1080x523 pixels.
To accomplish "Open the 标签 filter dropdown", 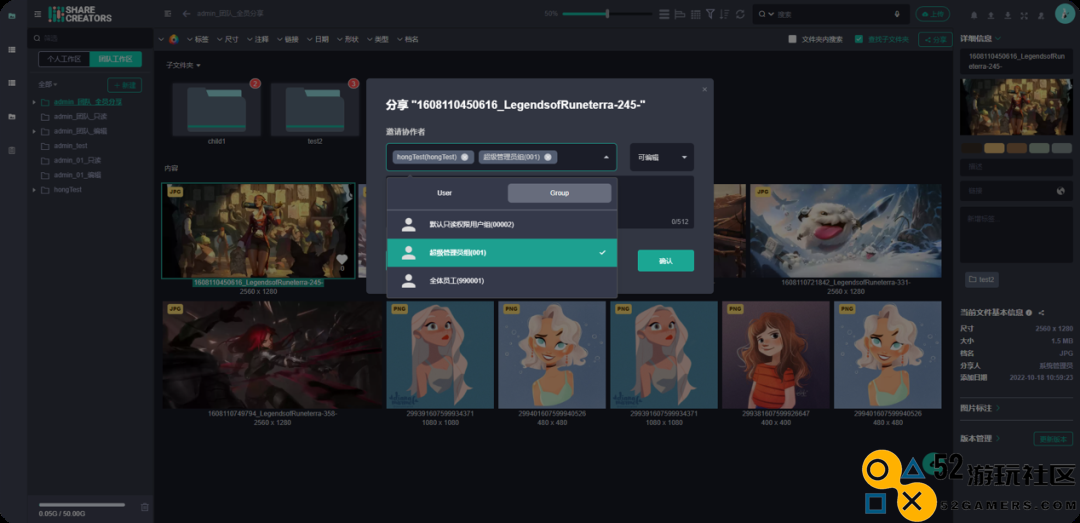I will tap(197, 39).
